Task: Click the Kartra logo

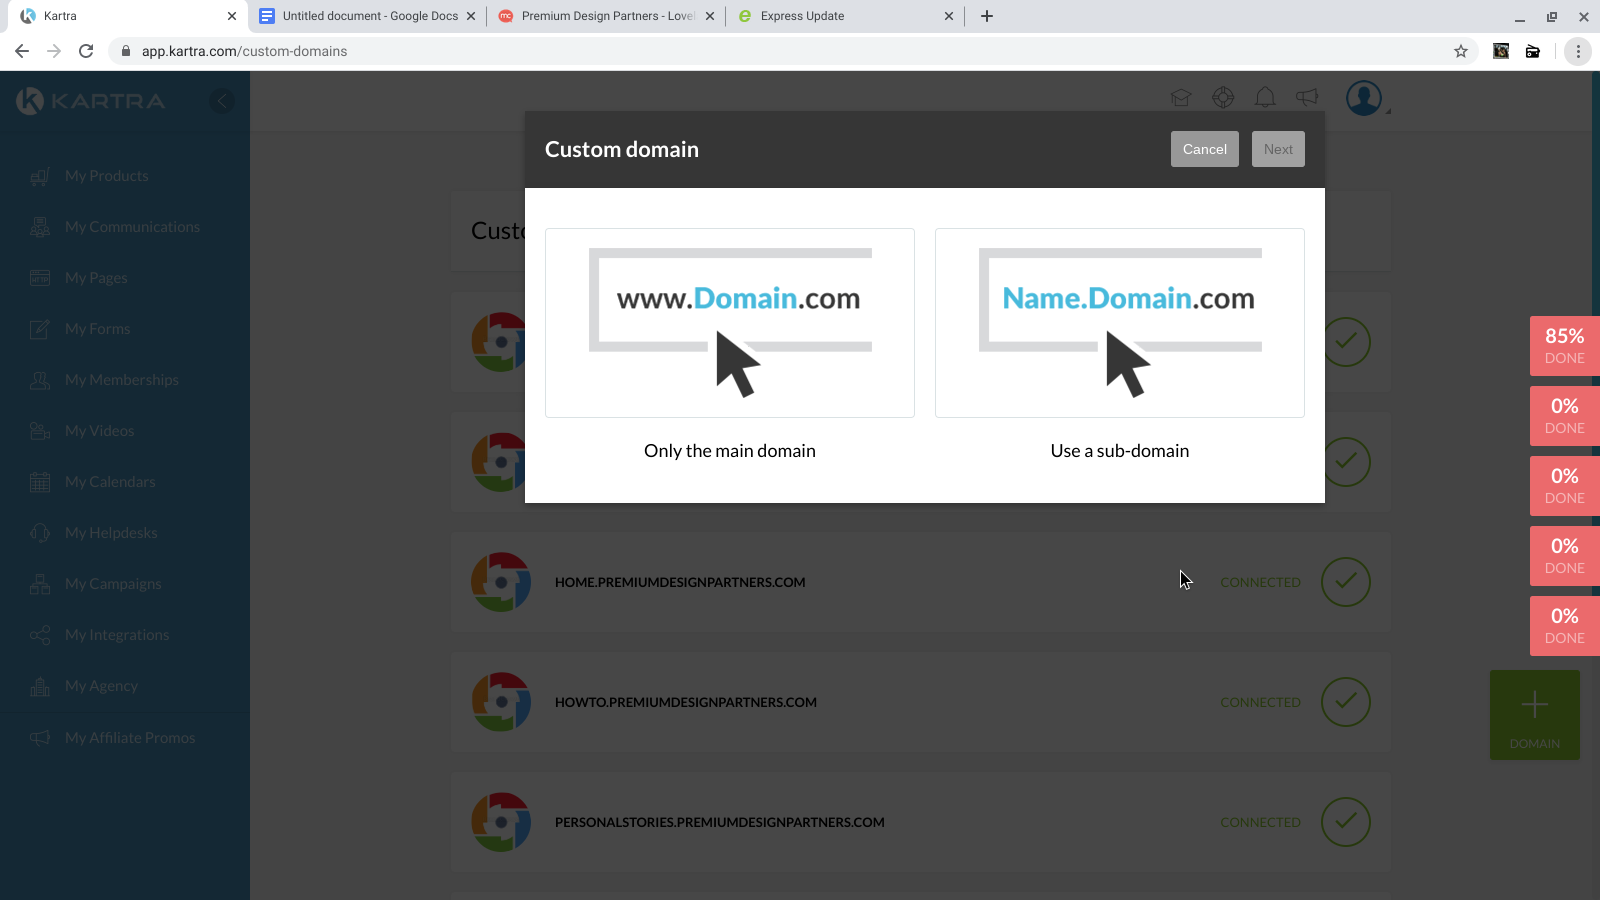Action: 91,100
